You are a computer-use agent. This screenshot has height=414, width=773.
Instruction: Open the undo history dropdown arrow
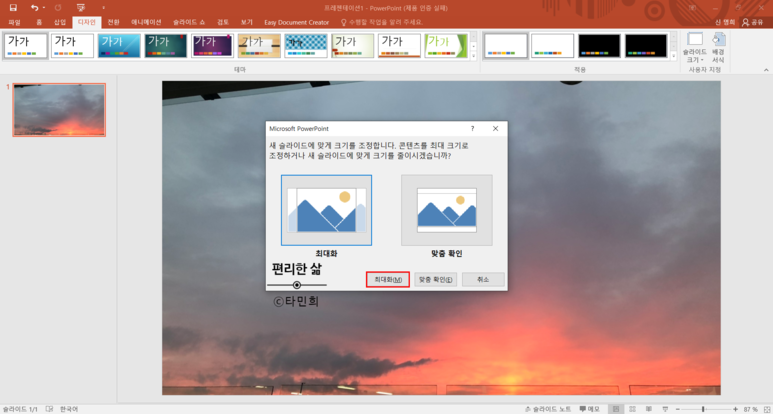click(x=43, y=8)
